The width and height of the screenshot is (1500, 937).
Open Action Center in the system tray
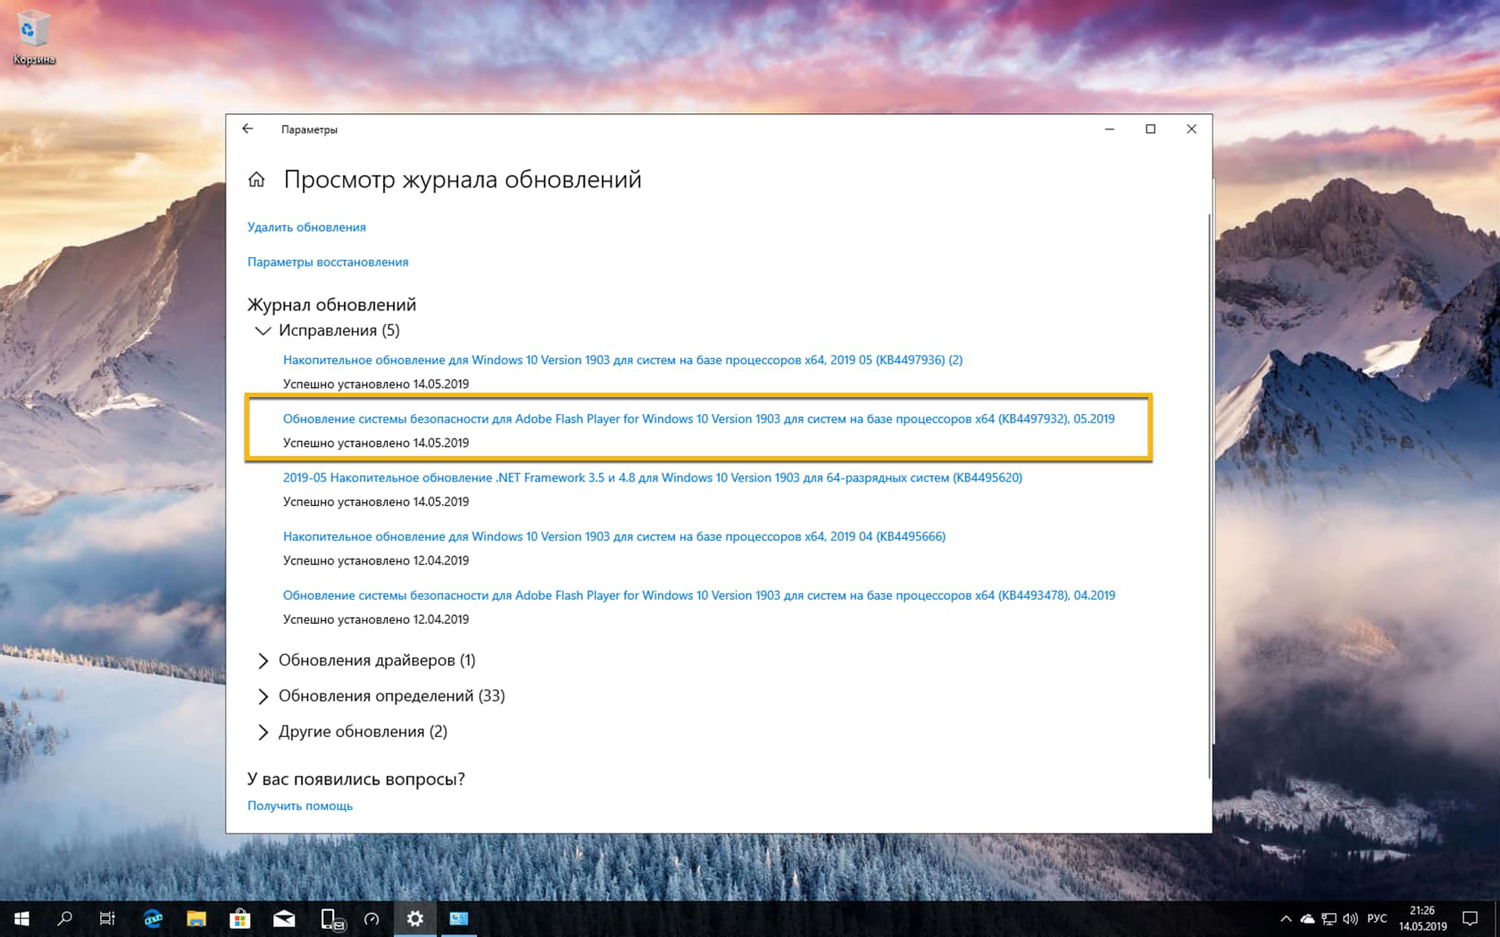(x=1469, y=918)
